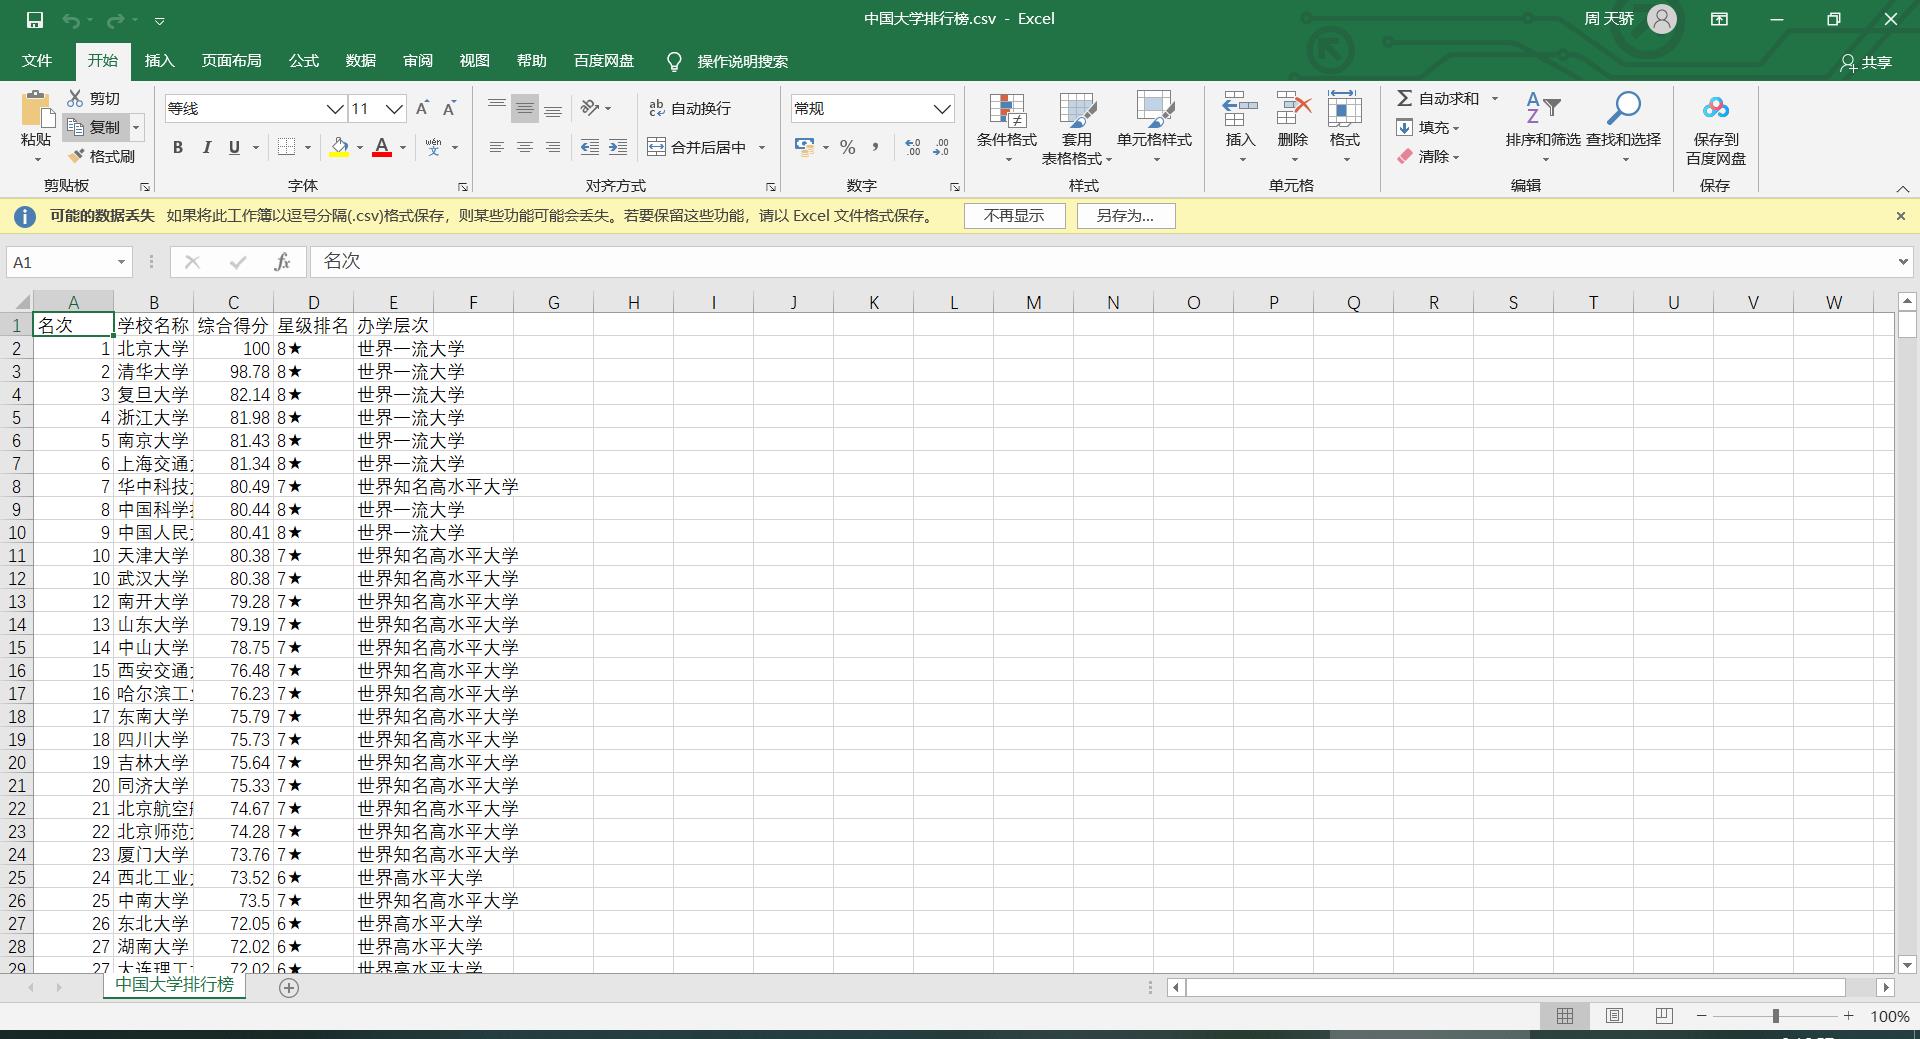Open Find and Select (查找和选择)

(1623, 128)
